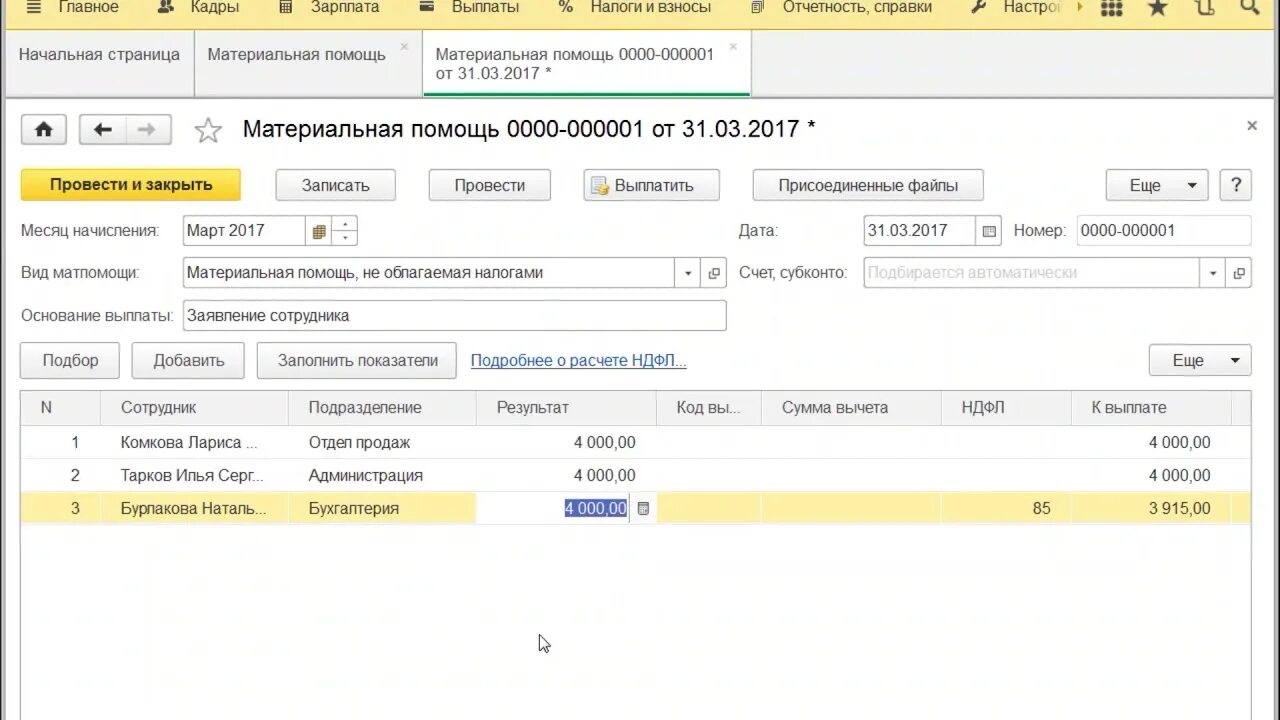Open the top Еще dropdown menu
The image size is (1280, 720).
(x=1157, y=185)
